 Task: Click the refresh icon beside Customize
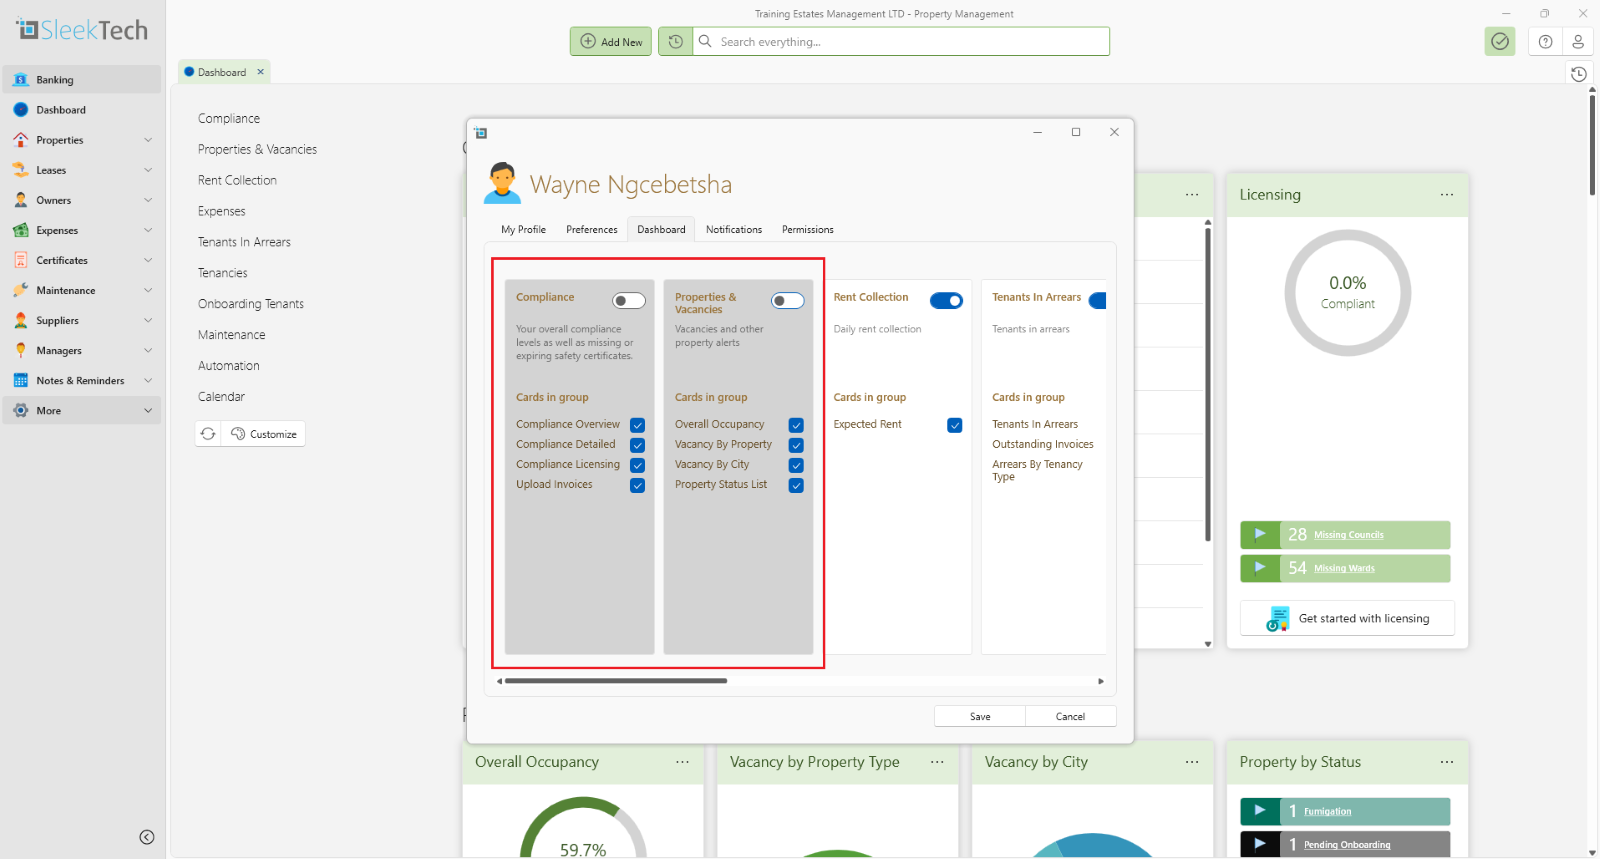tap(208, 434)
